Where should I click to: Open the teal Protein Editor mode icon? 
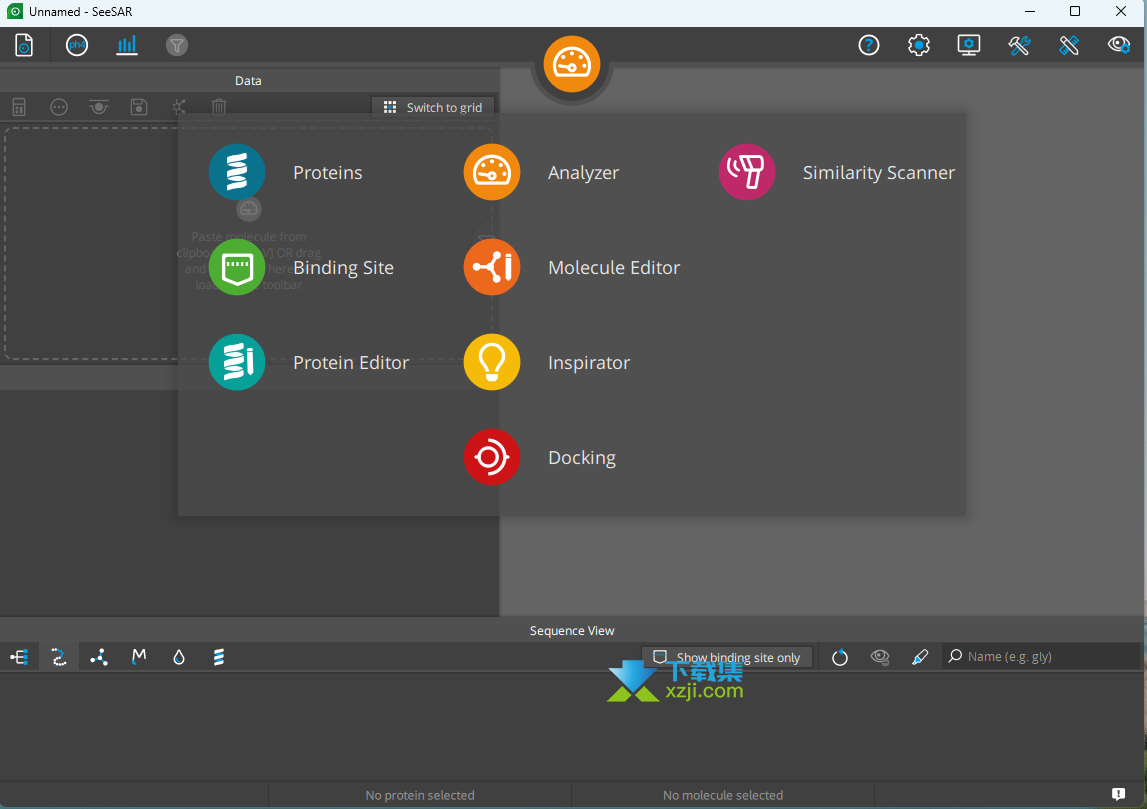pyautogui.click(x=237, y=363)
